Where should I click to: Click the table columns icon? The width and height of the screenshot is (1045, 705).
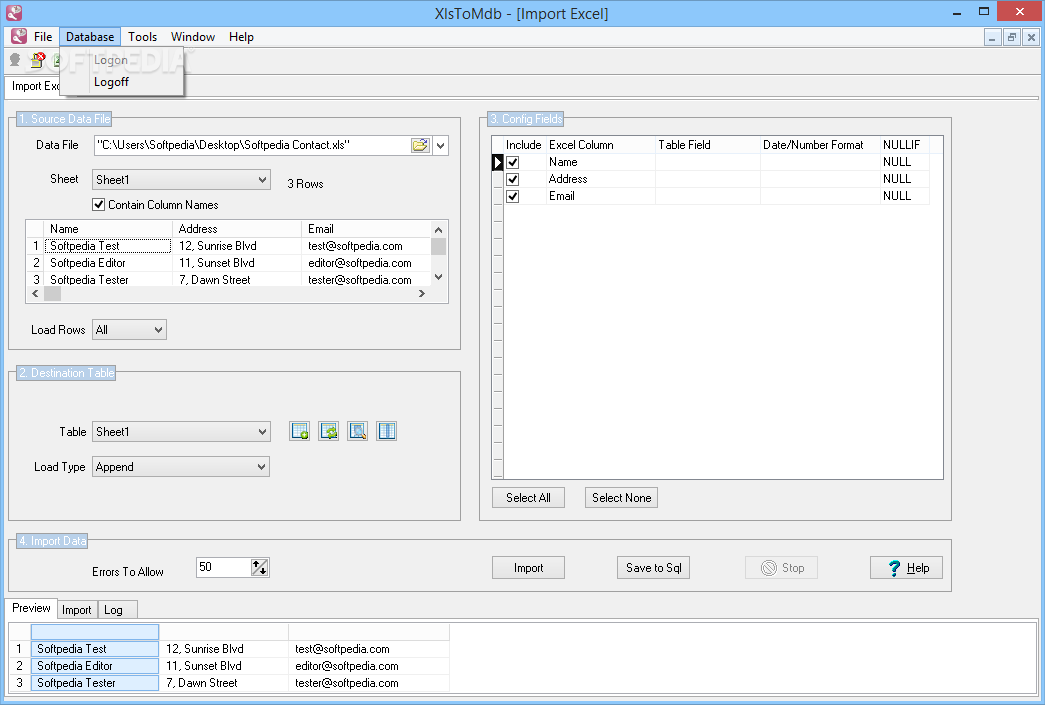click(x=387, y=431)
